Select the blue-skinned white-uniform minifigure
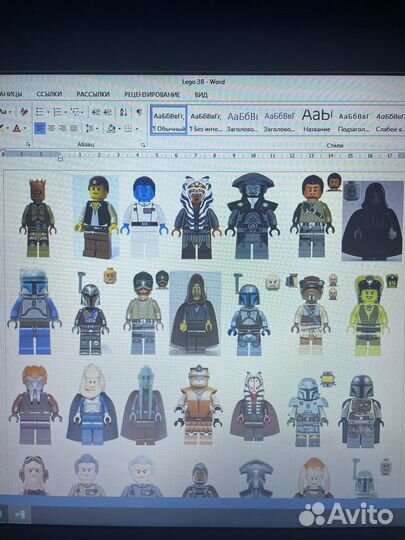 pyautogui.click(x=144, y=217)
